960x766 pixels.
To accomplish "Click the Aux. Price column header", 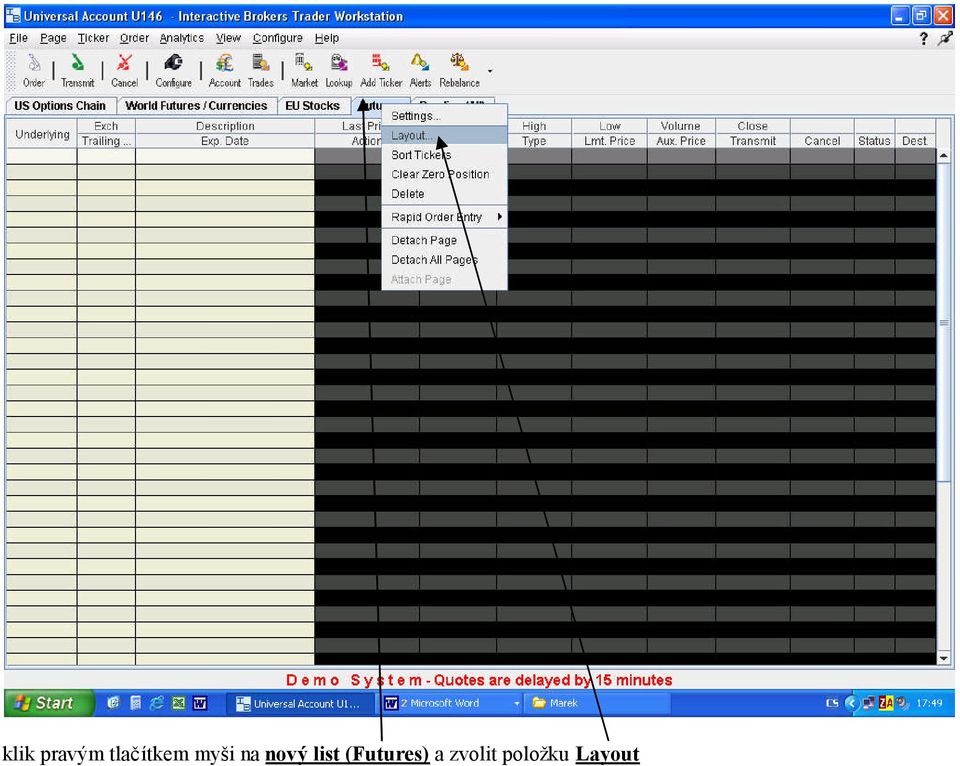I will [x=681, y=141].
